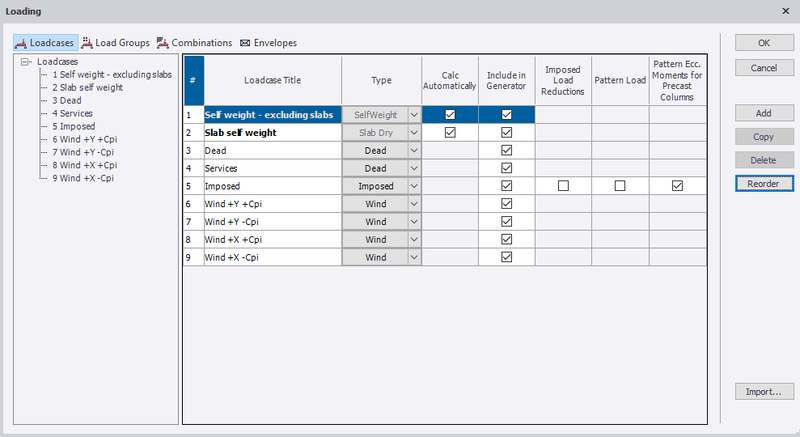Image resolution: width=800 pixels, height=437 pixels.
Task: Click the # column header cell
Action: [193, 80]
